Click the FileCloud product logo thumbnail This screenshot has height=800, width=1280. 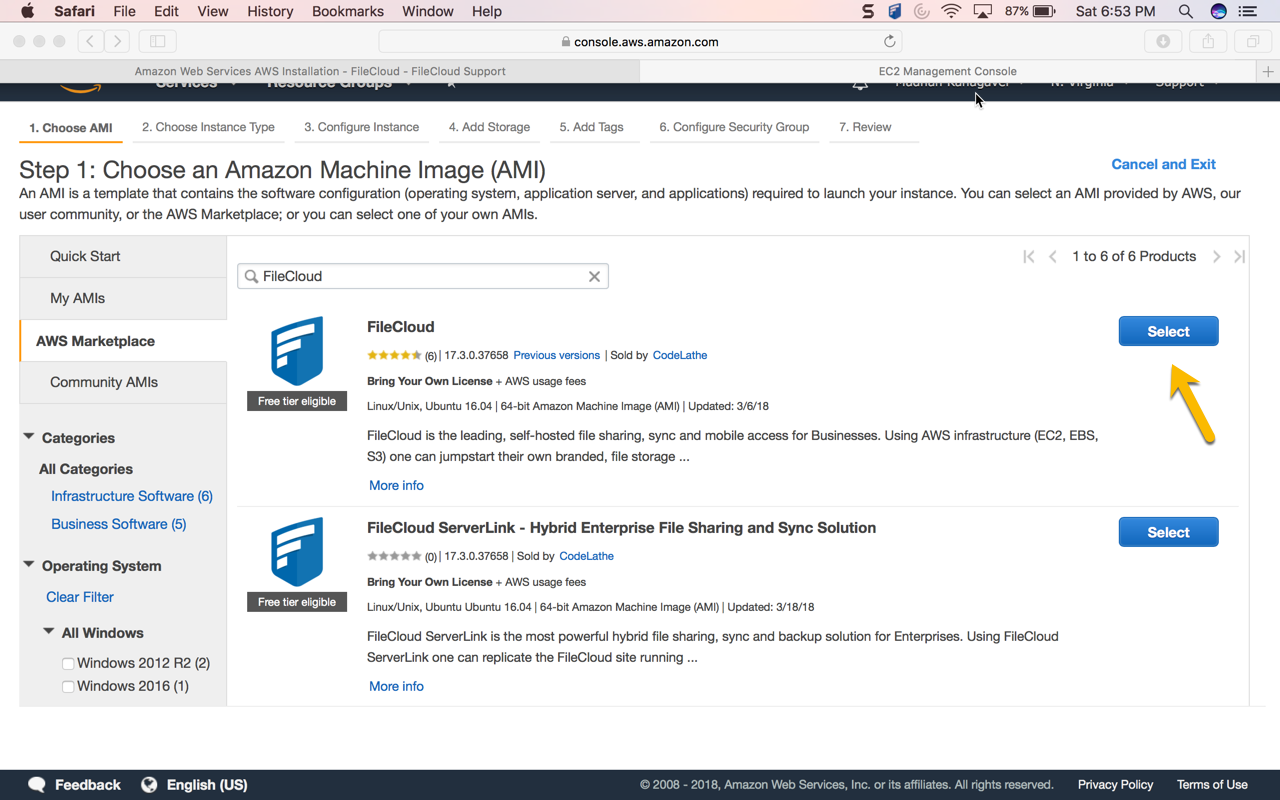point(297,352)
